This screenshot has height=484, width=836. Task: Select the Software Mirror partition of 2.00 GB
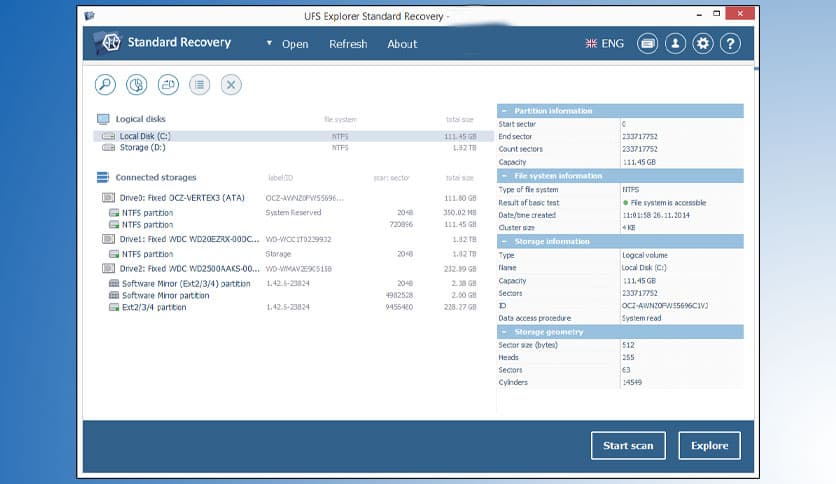coord(292,295)
